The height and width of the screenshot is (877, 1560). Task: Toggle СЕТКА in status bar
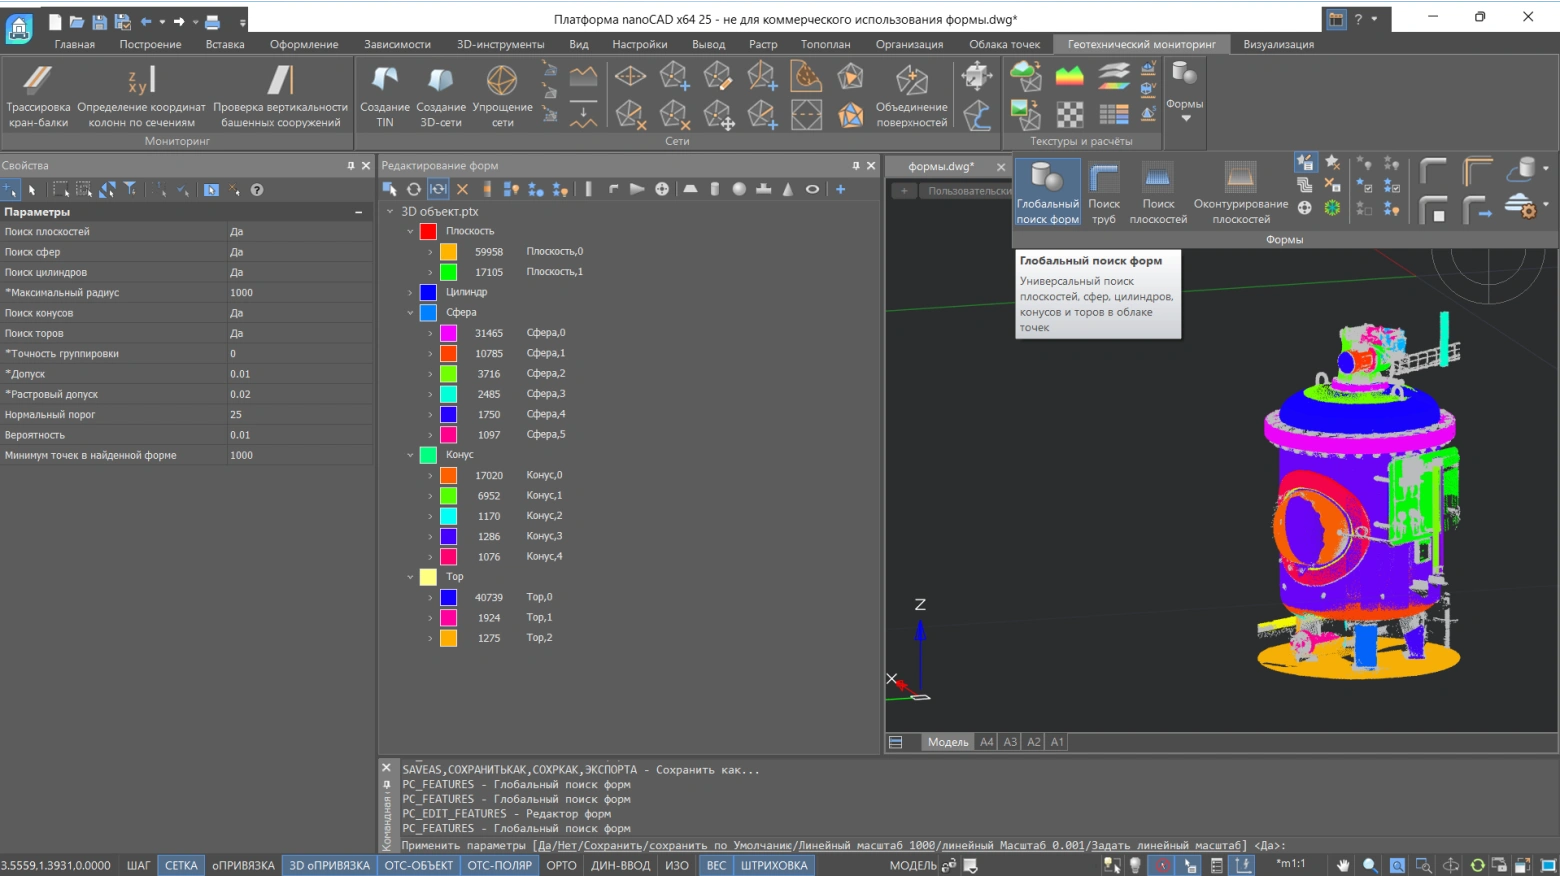(181, 866)
